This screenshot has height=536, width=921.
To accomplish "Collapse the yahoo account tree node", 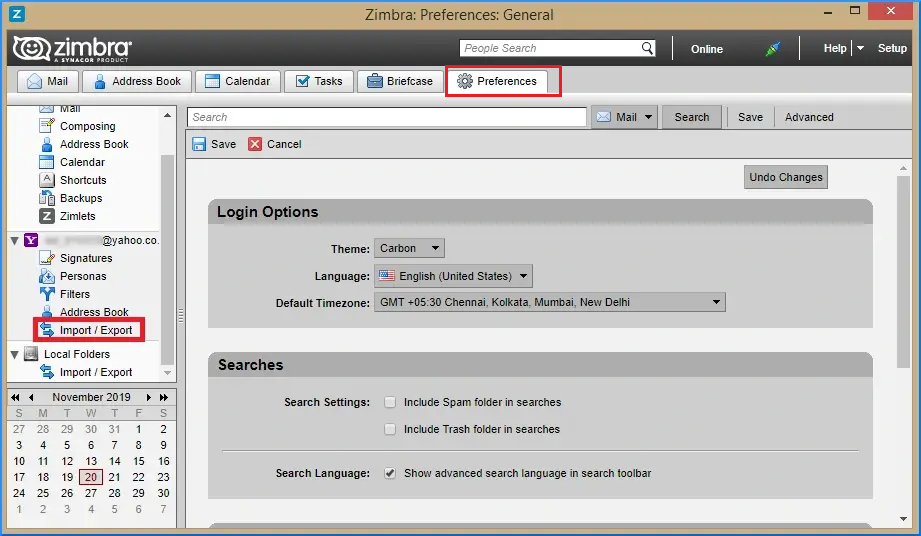I will [x=15, y=241].
